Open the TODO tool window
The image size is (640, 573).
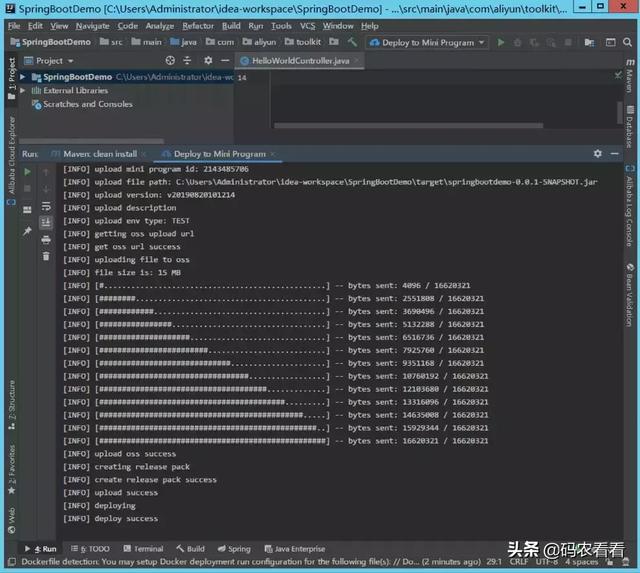(x=90, y=549)
